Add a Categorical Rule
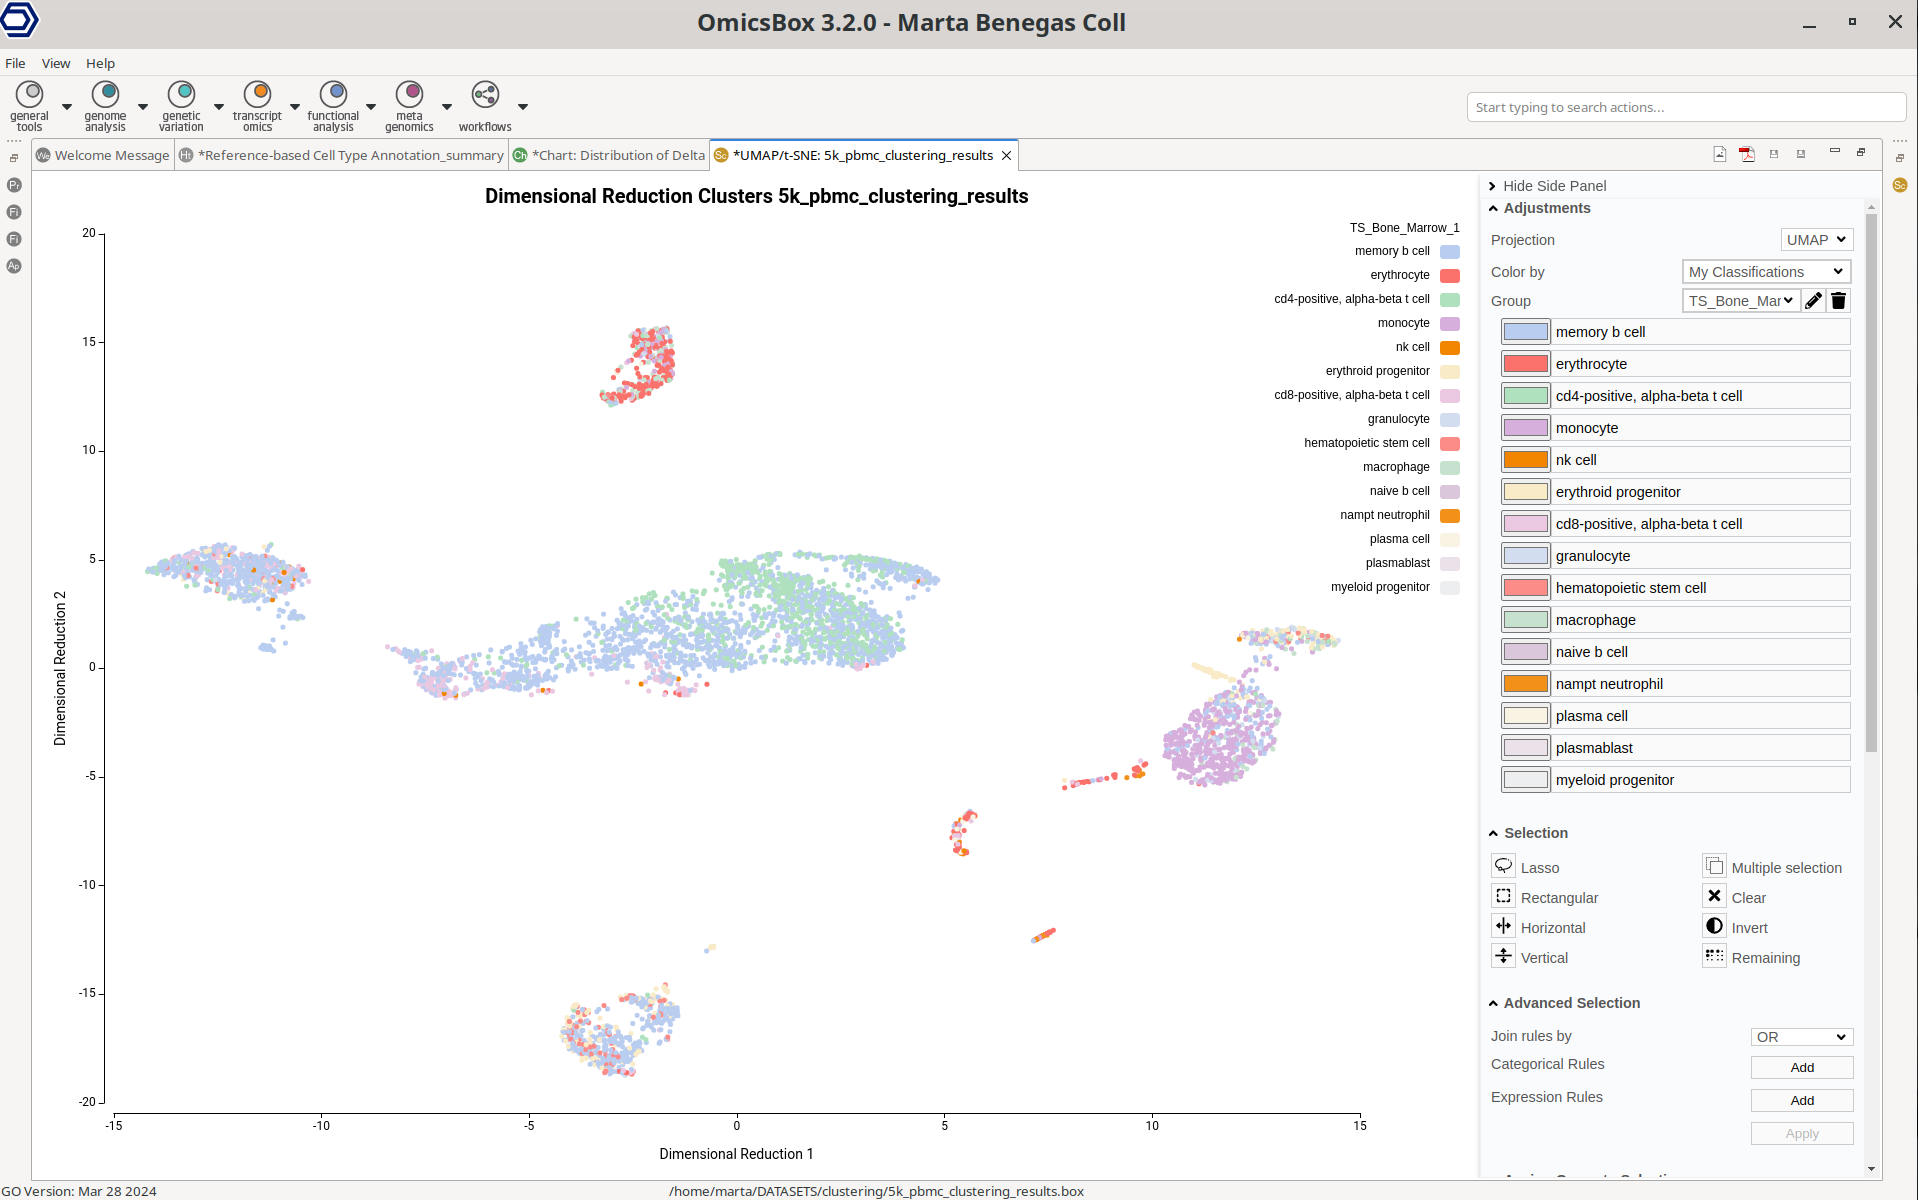 pyautogui.click(x=1801, y=1068)
